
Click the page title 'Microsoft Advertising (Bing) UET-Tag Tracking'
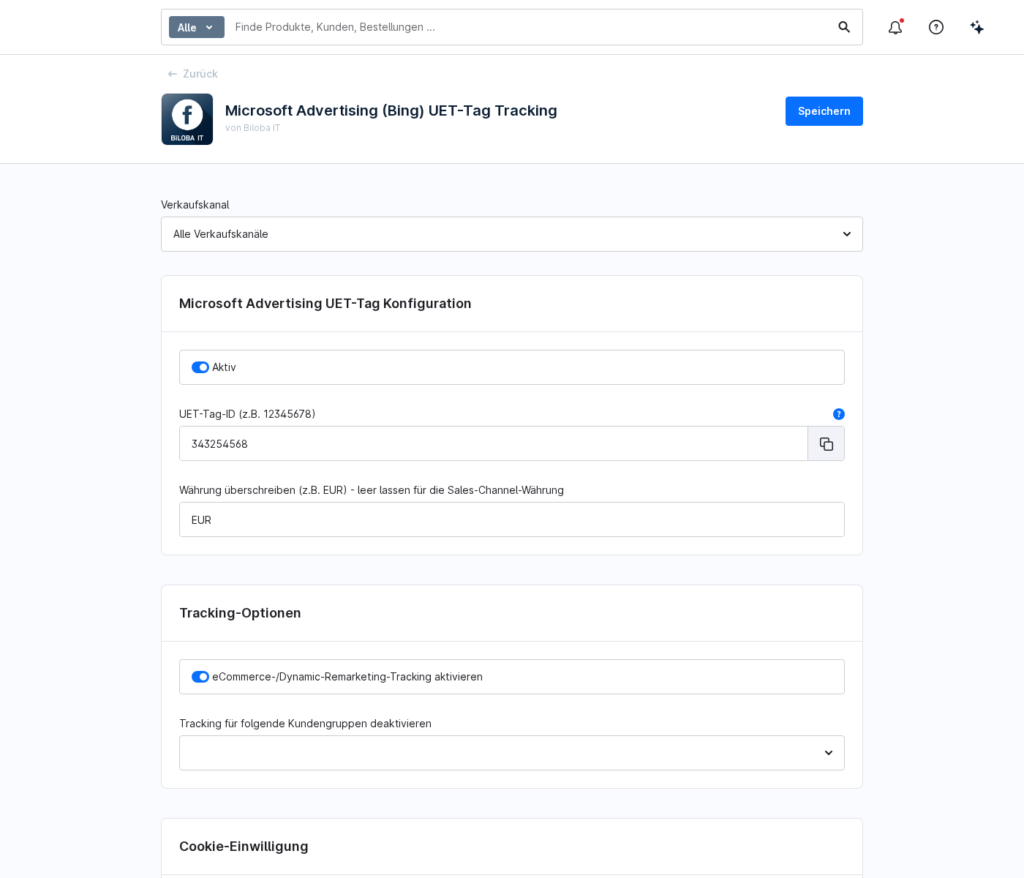391,110
